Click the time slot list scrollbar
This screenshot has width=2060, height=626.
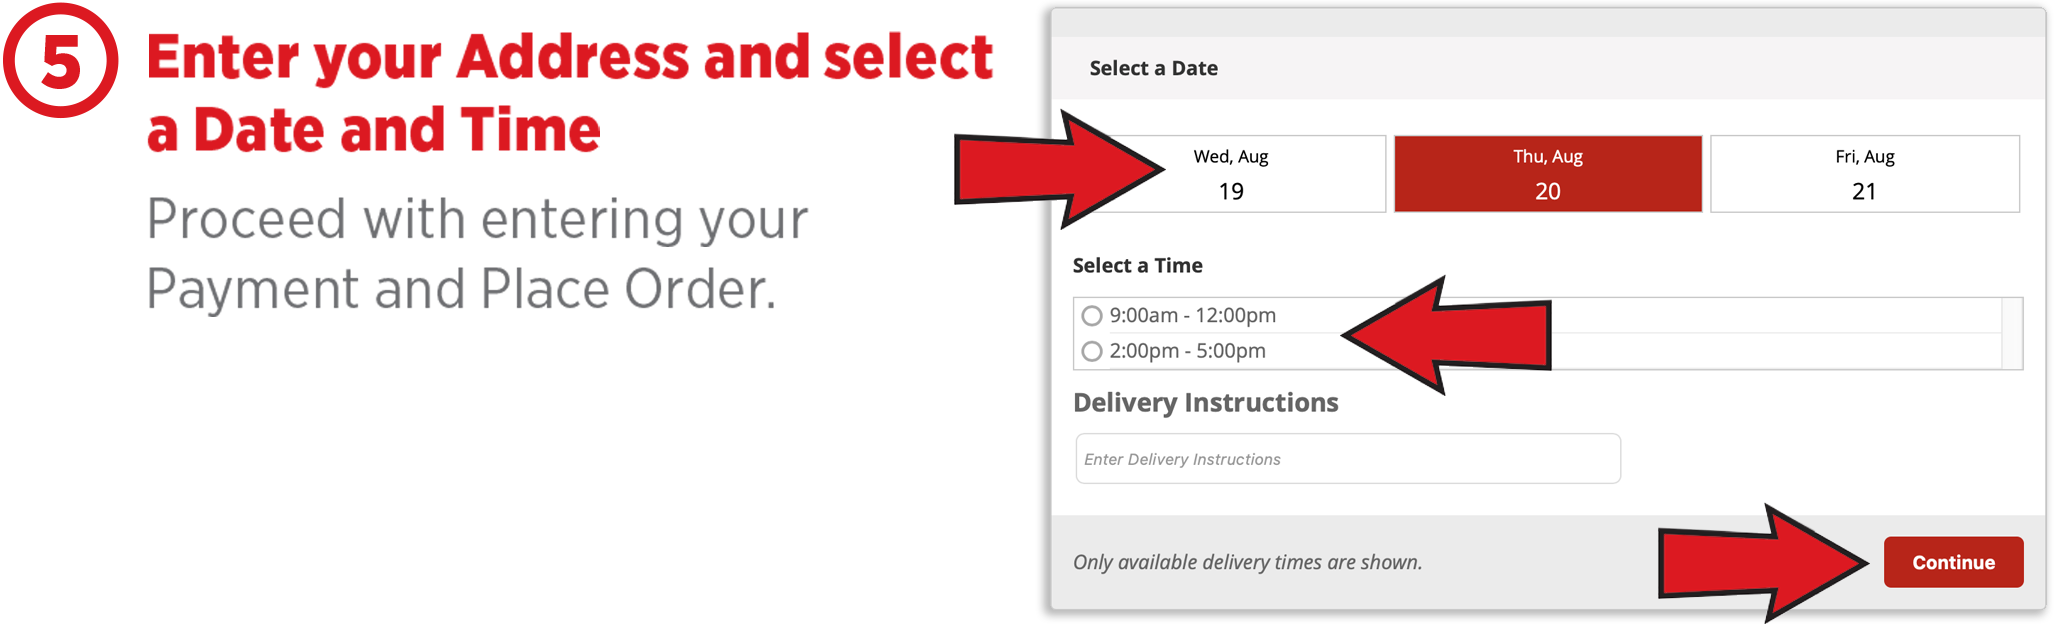click(2012, 333)
